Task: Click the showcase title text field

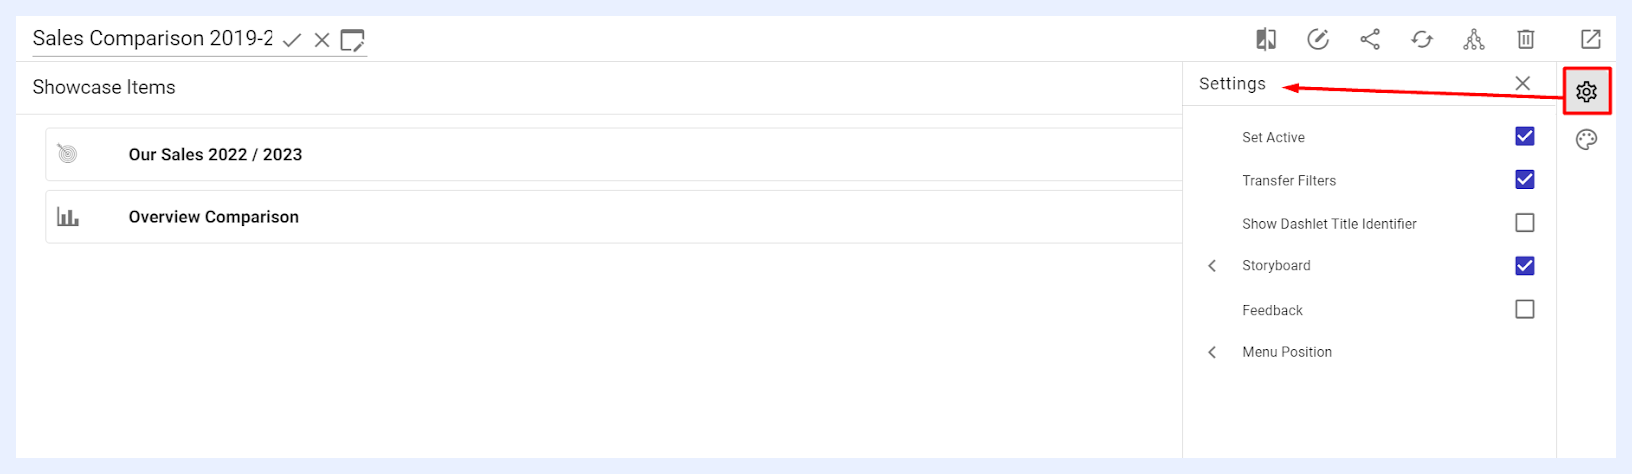Action: click(153, 38)
